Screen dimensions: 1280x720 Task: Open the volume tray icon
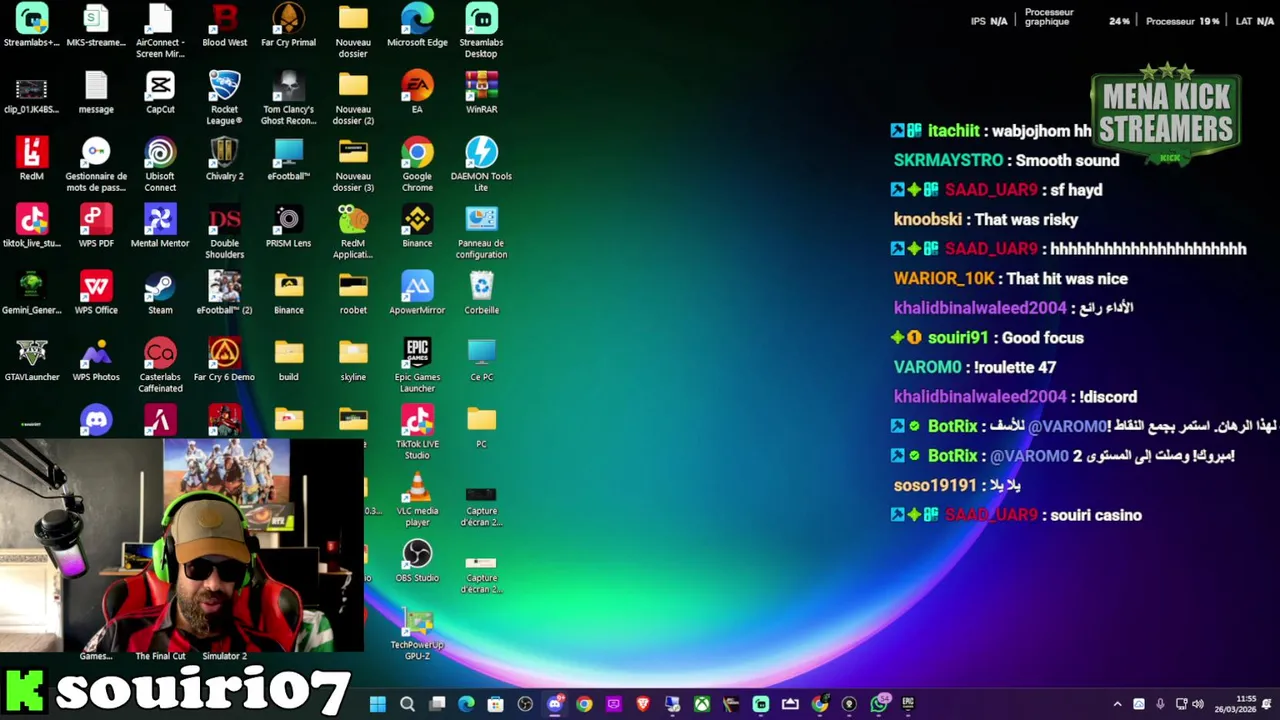1198,704
